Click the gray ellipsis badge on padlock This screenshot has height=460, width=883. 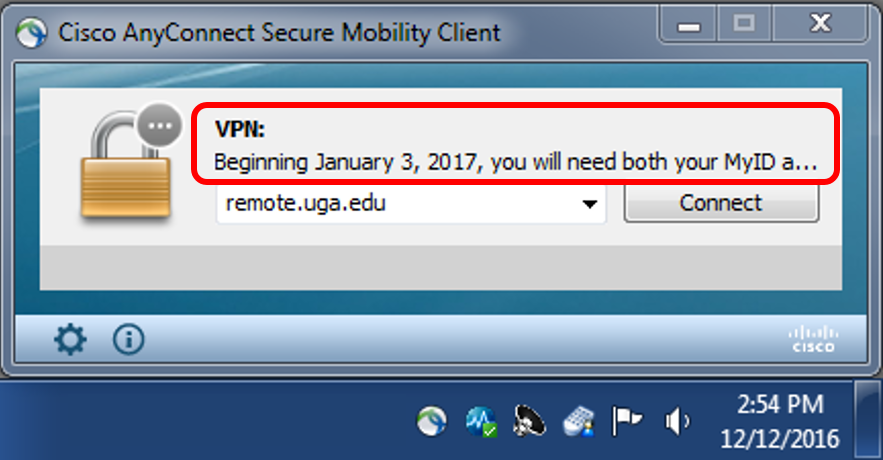click(160, 126)
